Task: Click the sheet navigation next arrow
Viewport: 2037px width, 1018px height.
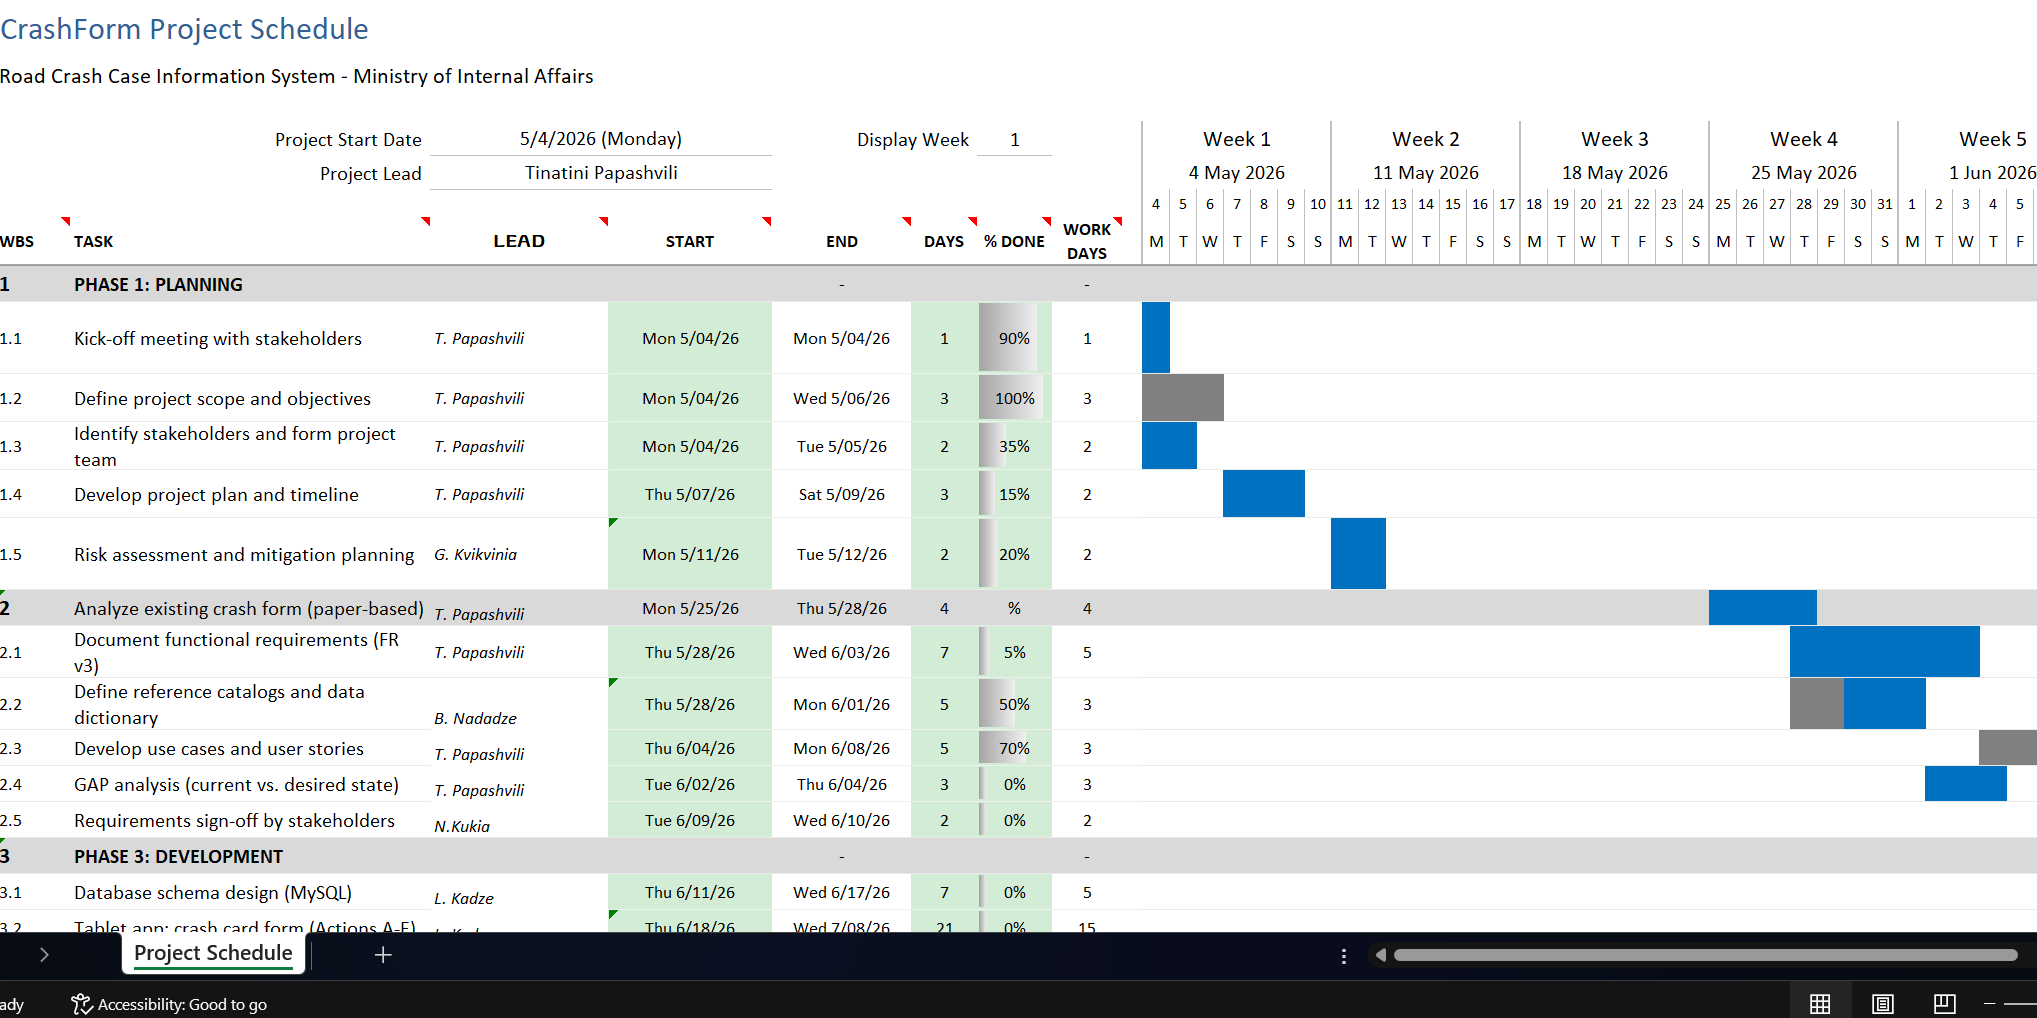Action: pyautogui.click(x=44, y=955)
